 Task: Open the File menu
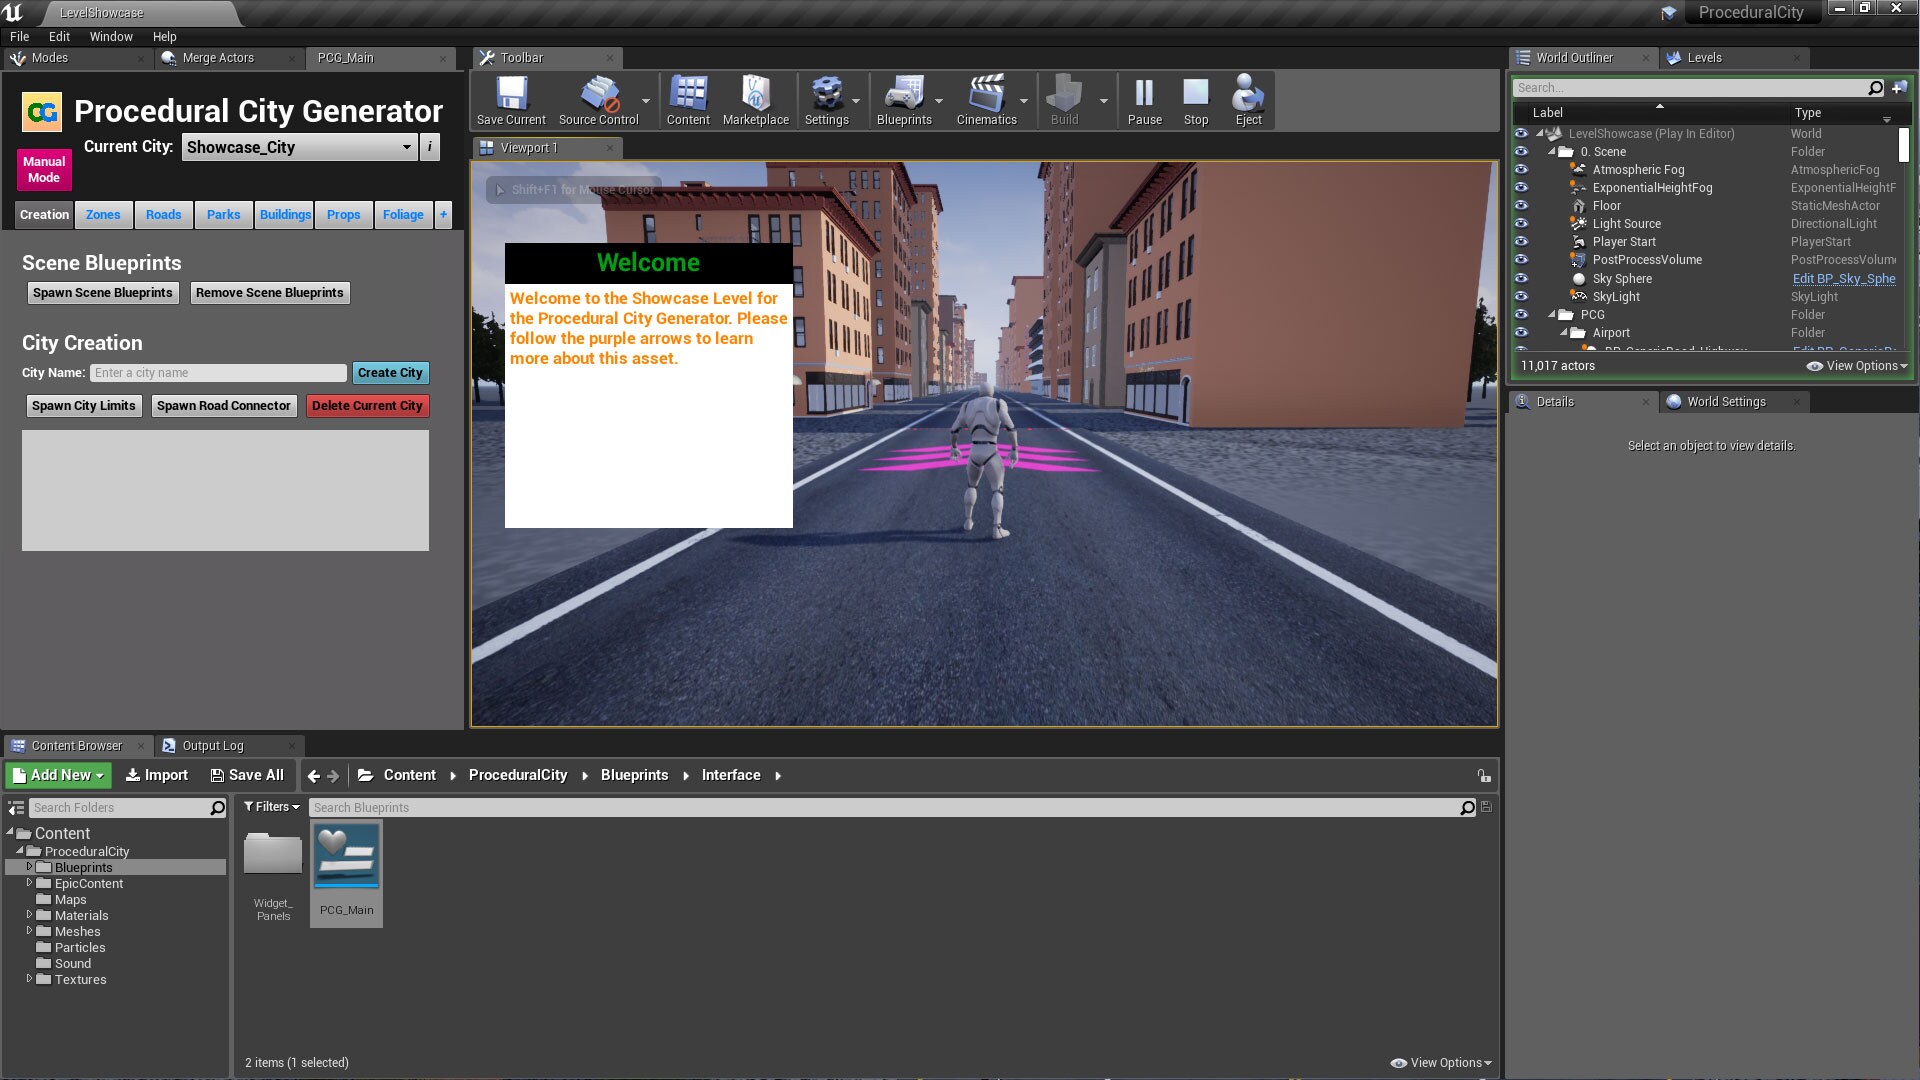click(19, 37)
